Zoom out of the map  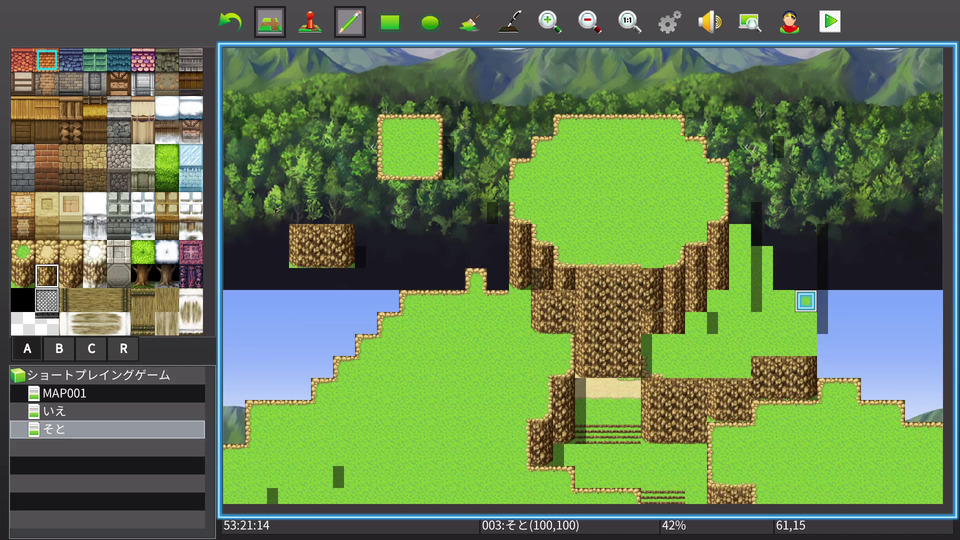tap(589, 22)
